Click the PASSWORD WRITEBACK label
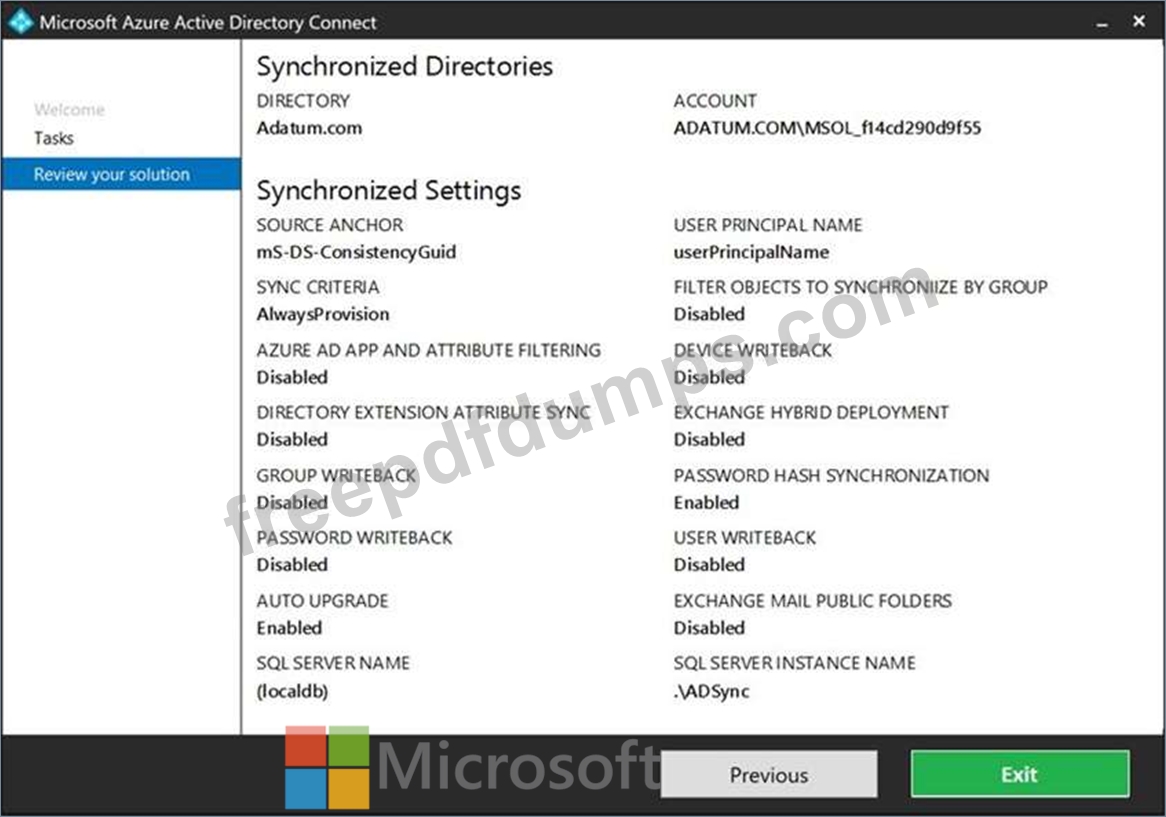The height and width of the screenshot is (817, 1166). click(355, 538)
